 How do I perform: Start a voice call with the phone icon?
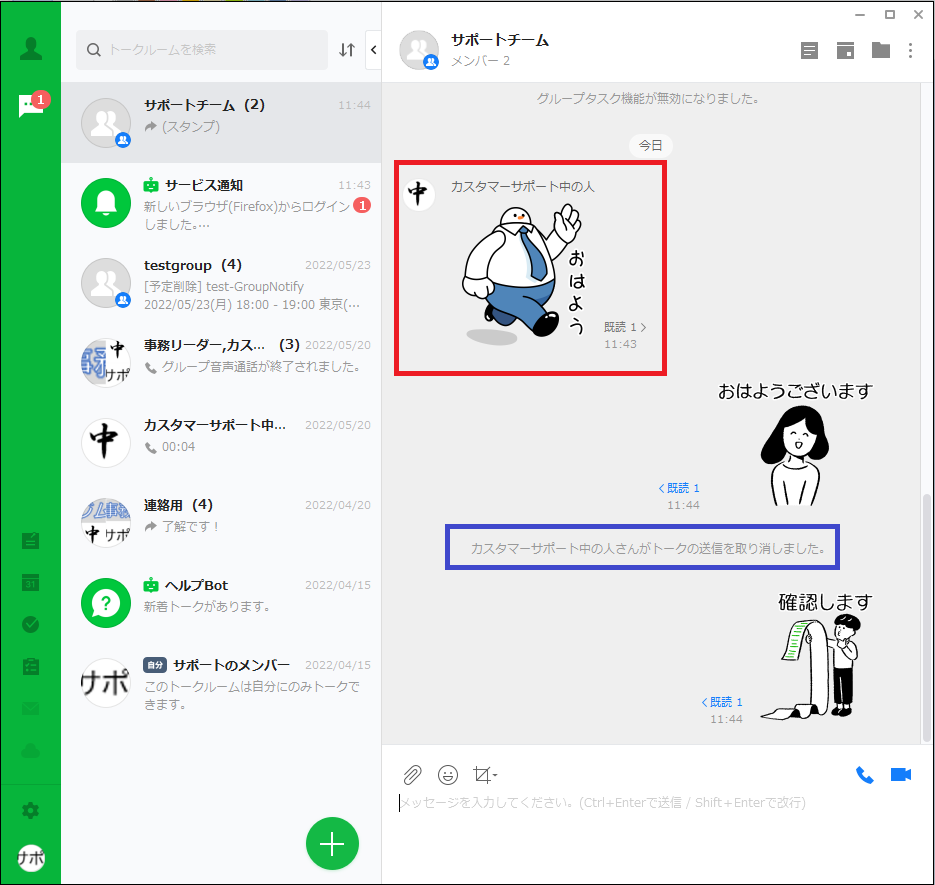tap(864, 775)
